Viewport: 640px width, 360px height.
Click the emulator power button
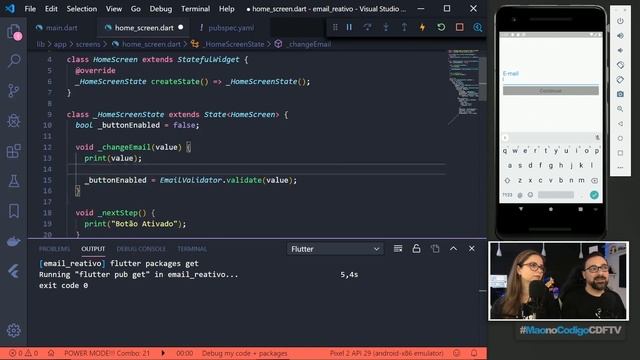point(620,21)
